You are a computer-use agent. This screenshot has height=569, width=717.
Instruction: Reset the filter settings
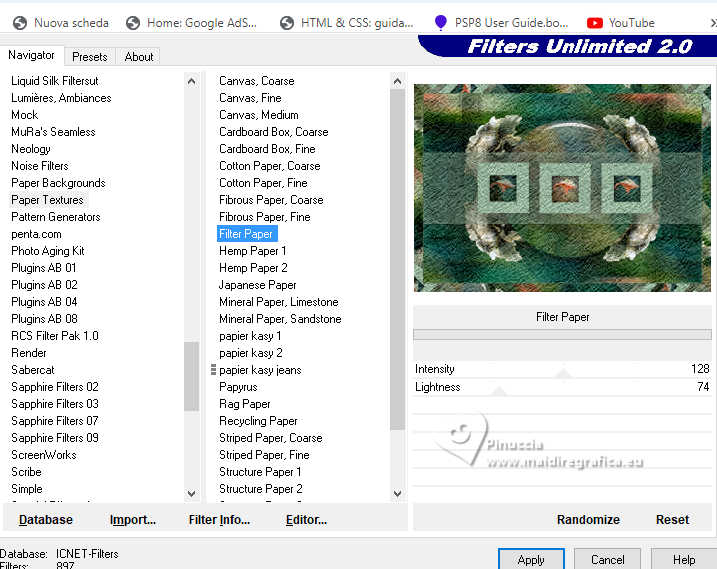672,520
